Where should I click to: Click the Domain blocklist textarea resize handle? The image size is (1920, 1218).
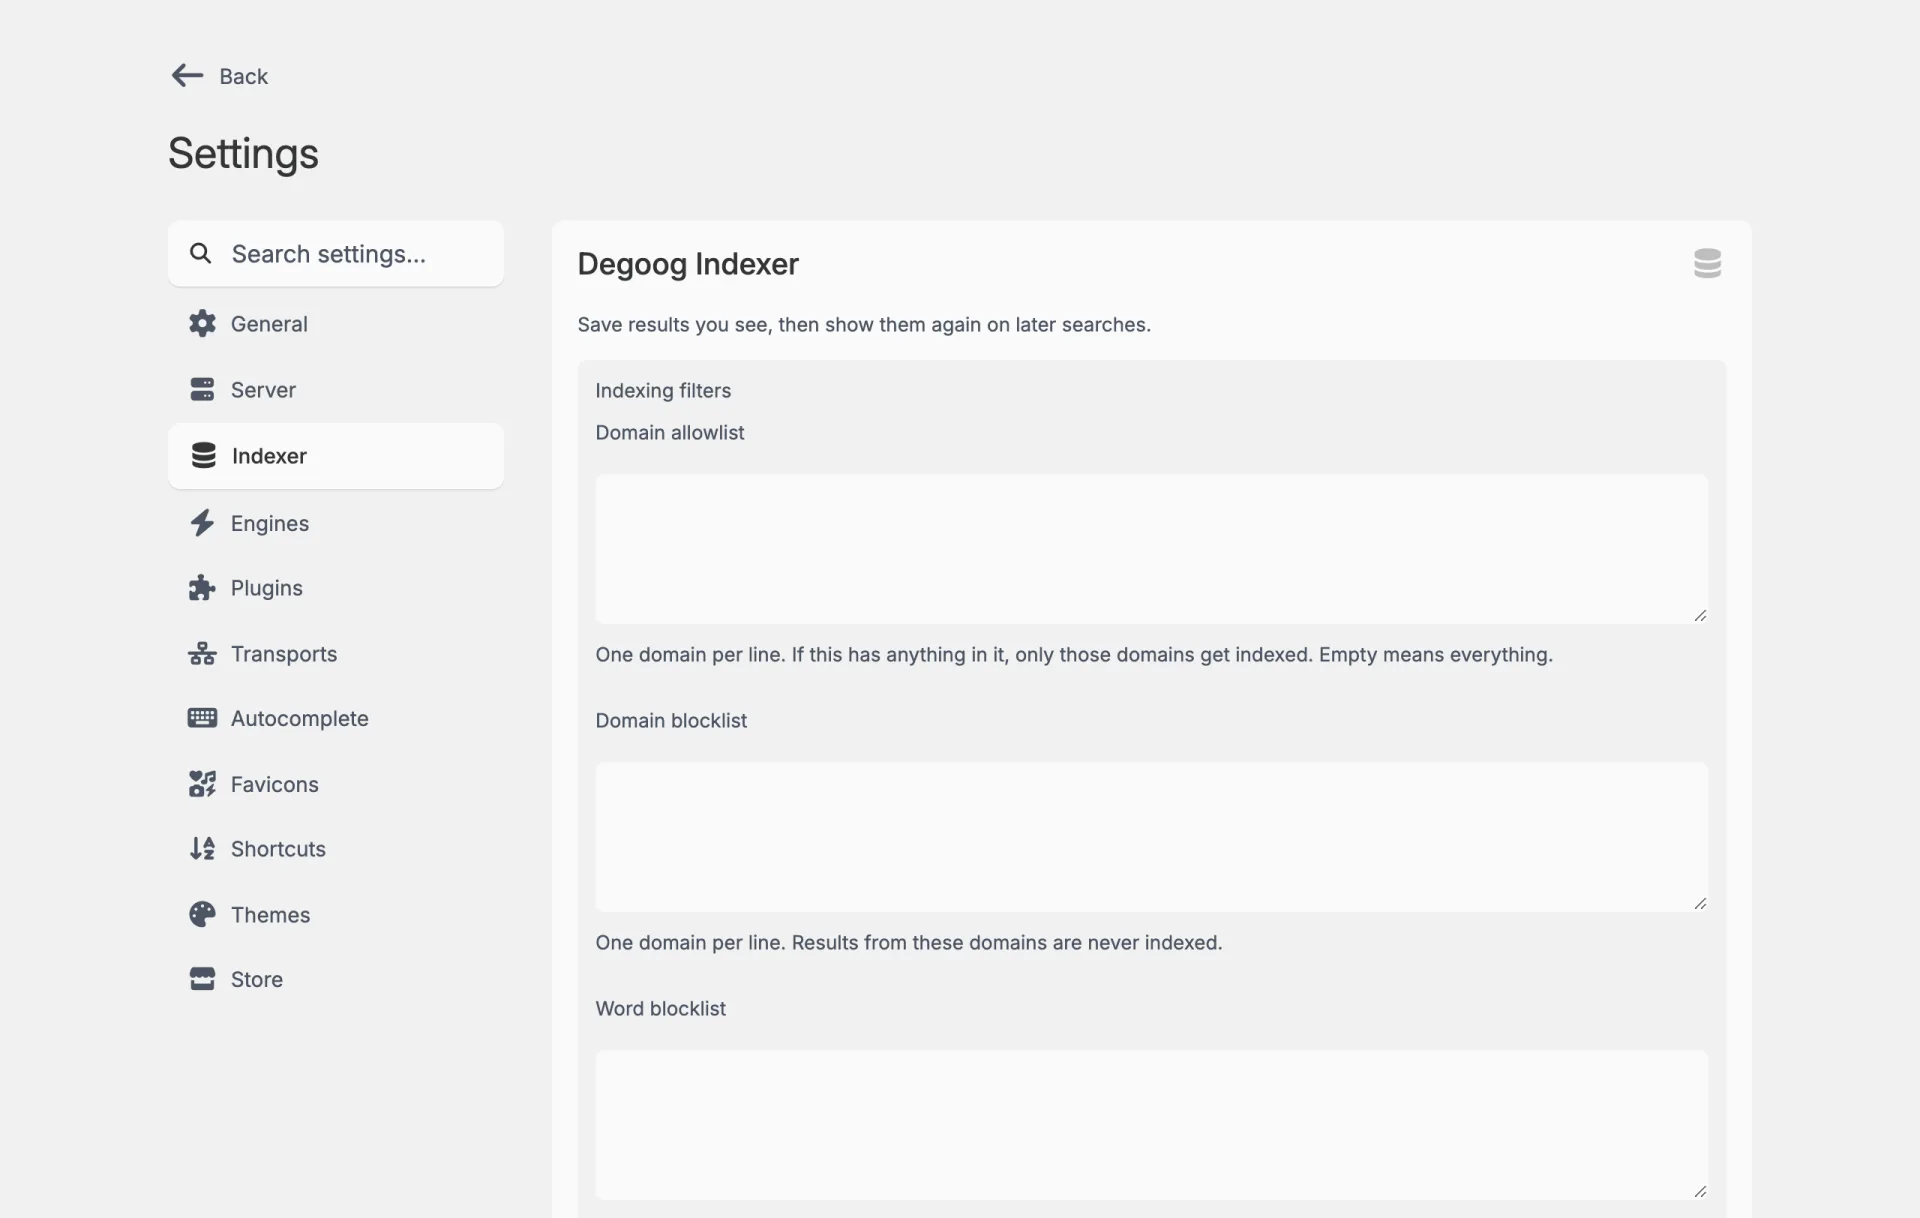pyautogui.click(x=1700, y=904)
